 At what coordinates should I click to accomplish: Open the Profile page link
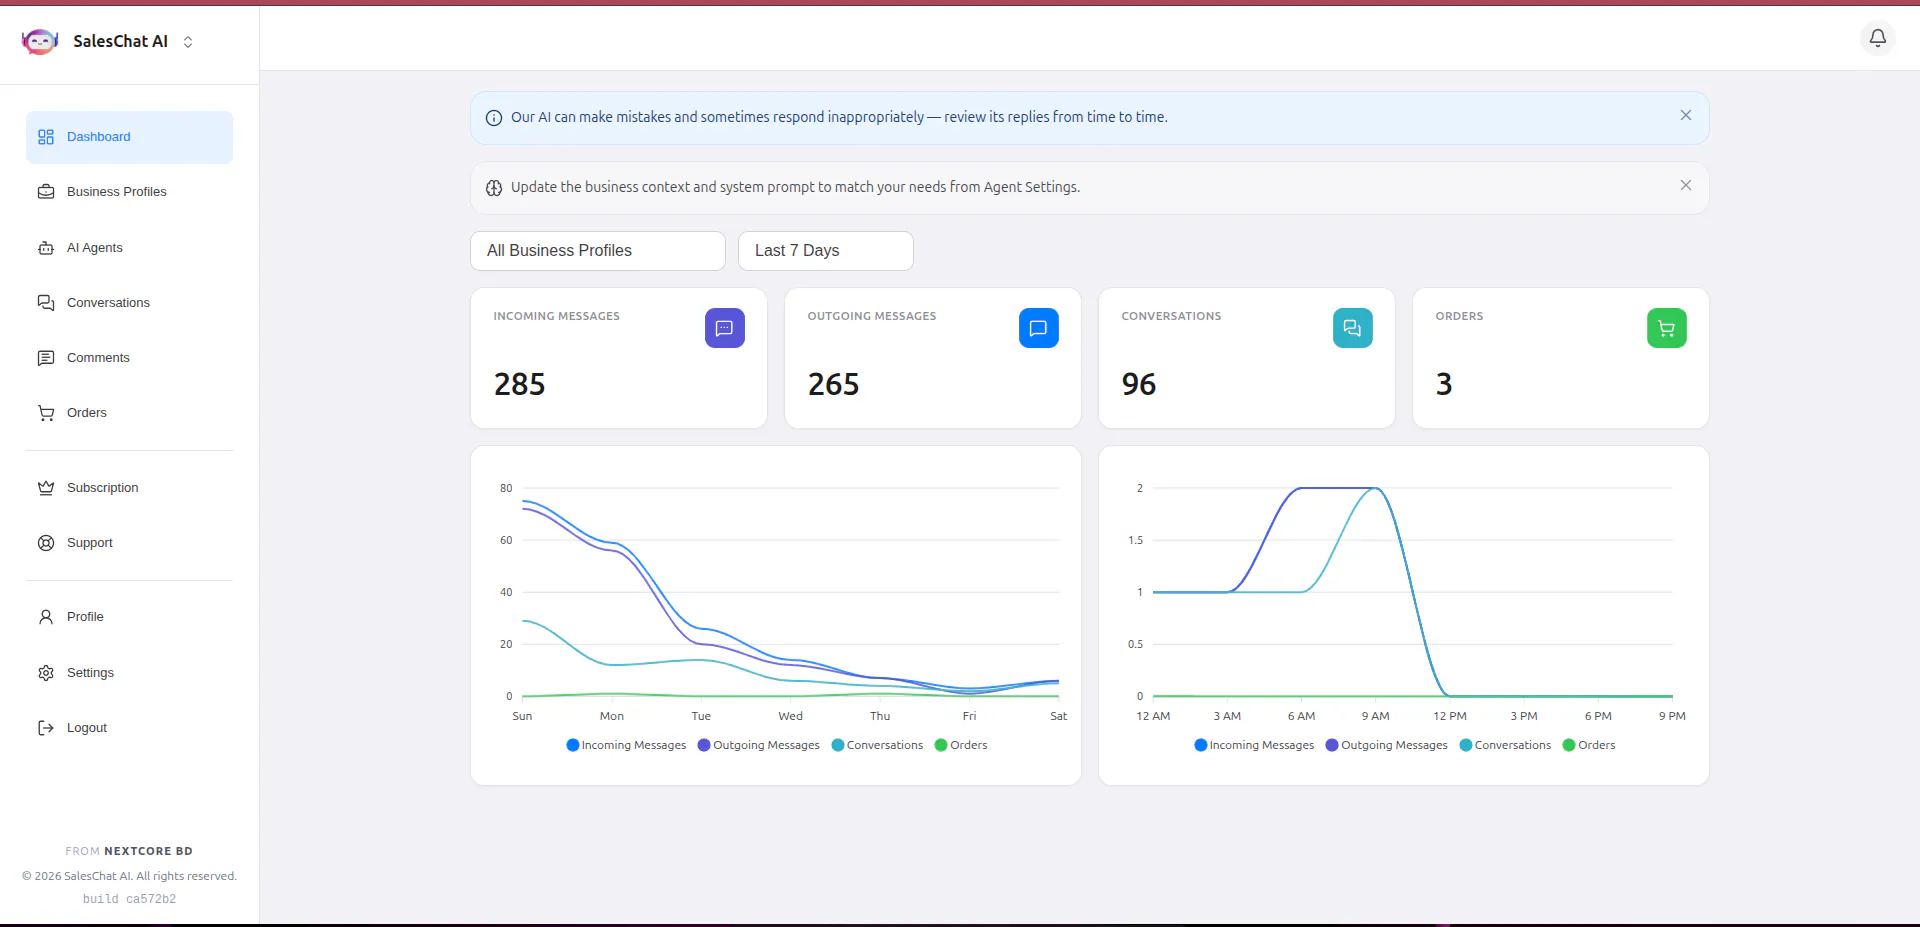tap(129, 617)
